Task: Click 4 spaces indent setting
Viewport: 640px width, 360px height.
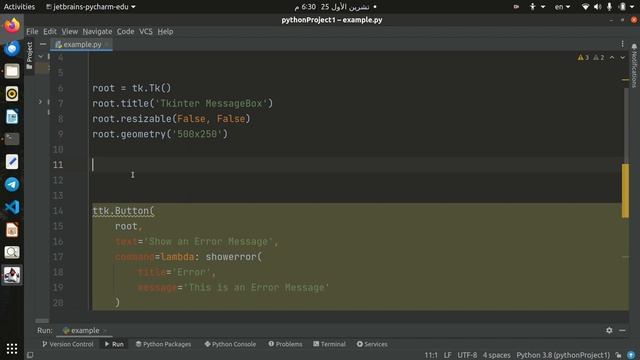Action: tap(496, 355)
